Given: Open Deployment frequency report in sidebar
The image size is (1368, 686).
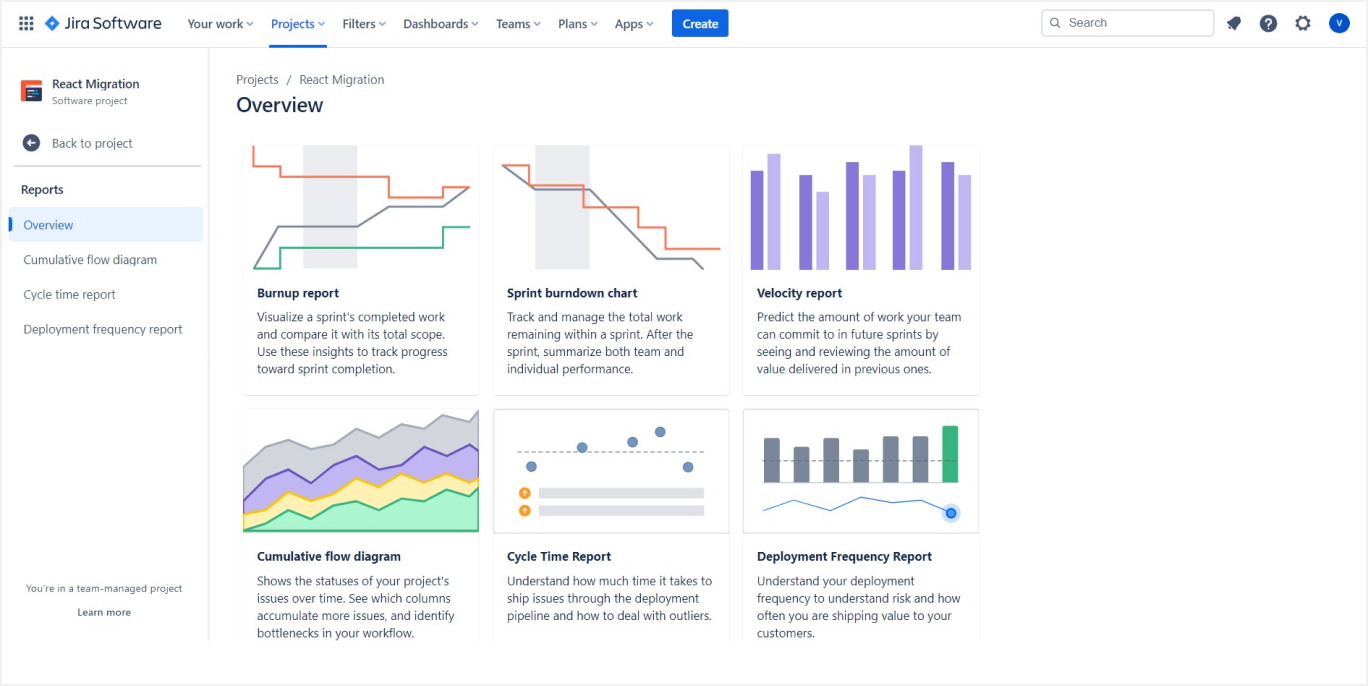Looking at the screenshot, I should point(103,330).
